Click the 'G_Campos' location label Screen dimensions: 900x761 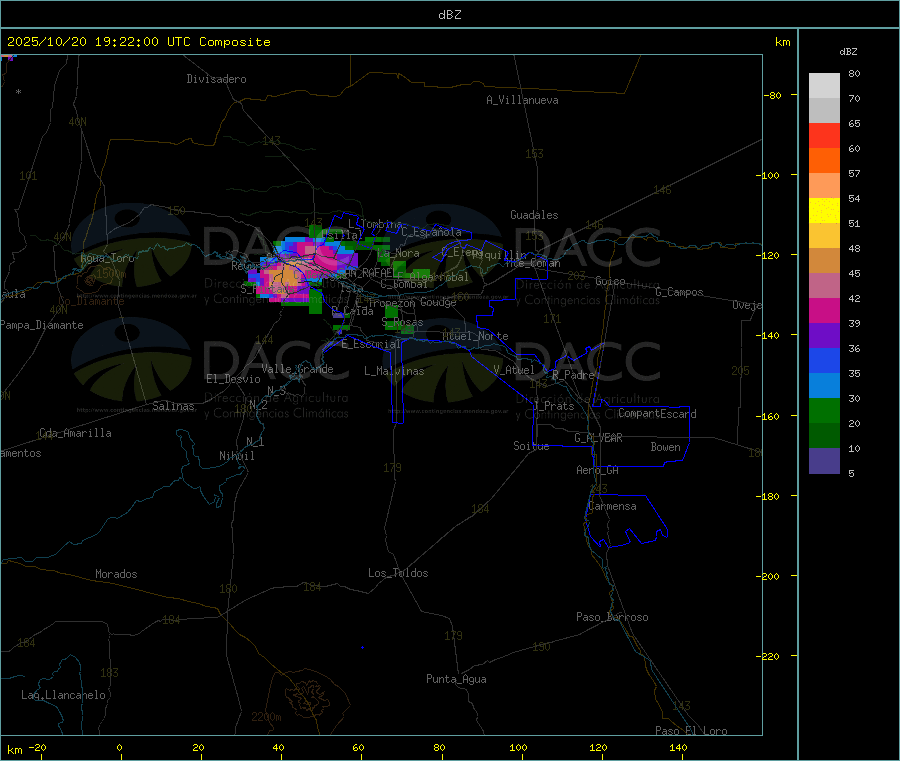tap(679, 292)
